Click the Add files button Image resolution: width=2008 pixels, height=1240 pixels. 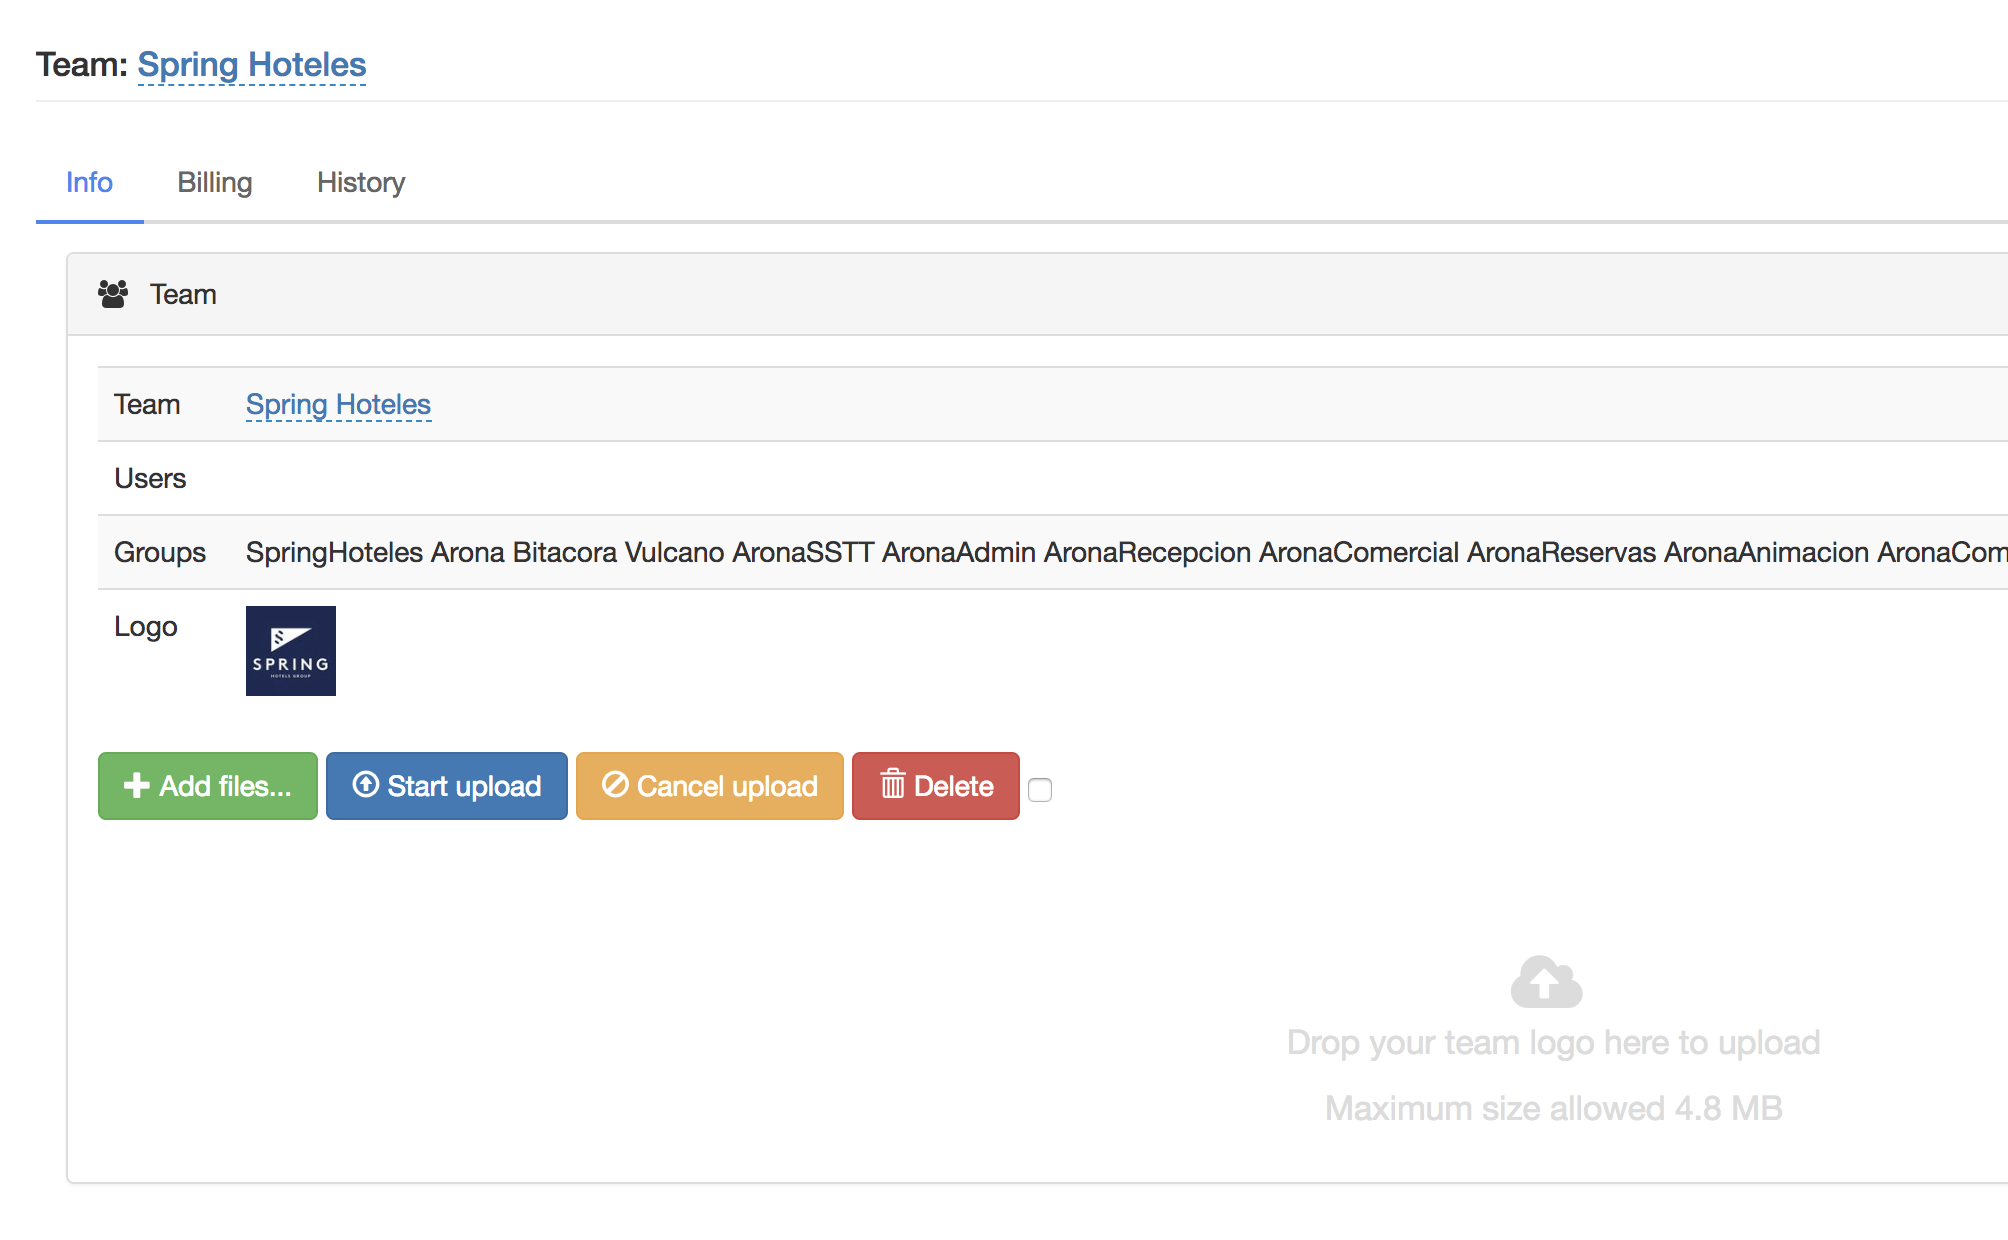pyautogui.click(x=208, y=786)
